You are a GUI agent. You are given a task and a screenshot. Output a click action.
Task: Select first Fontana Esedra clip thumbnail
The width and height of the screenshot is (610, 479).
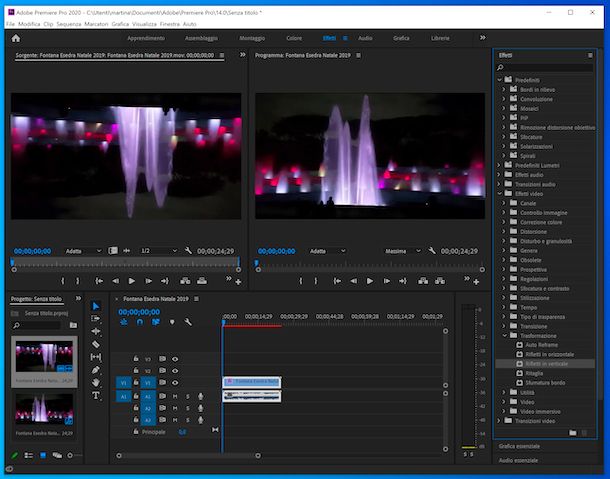[44, 356]
